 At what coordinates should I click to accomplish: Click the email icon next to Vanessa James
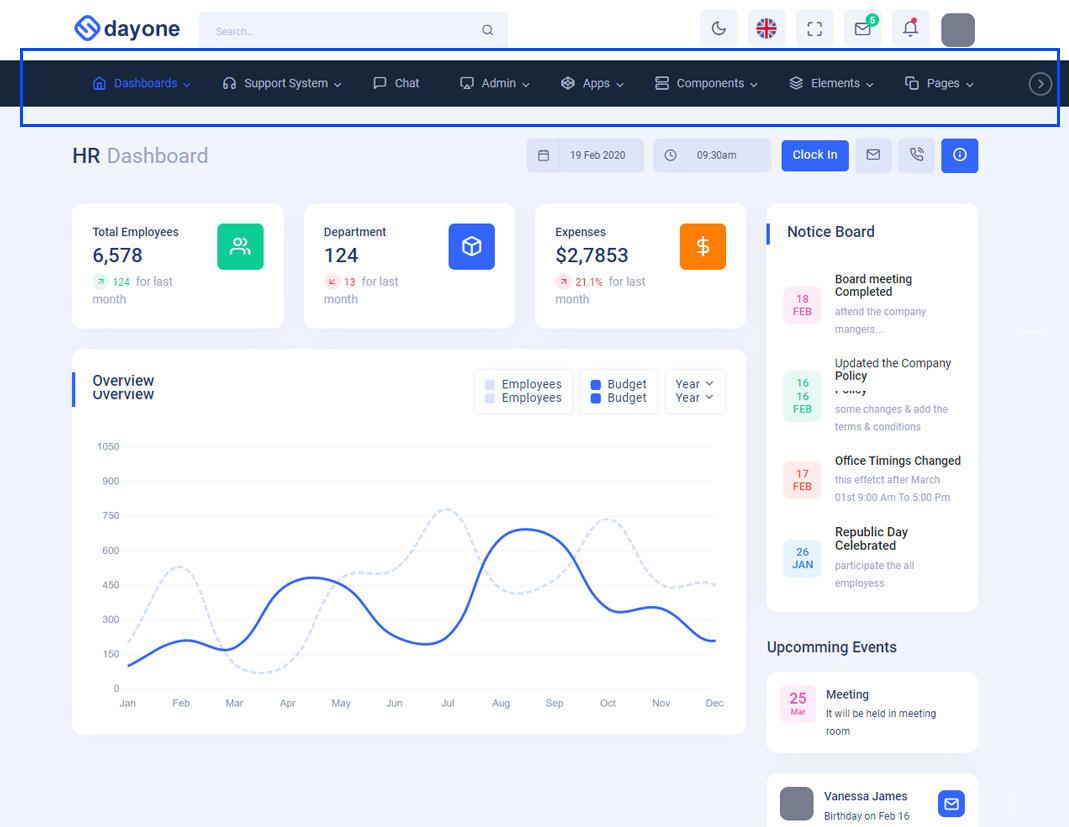coord(951,804)
